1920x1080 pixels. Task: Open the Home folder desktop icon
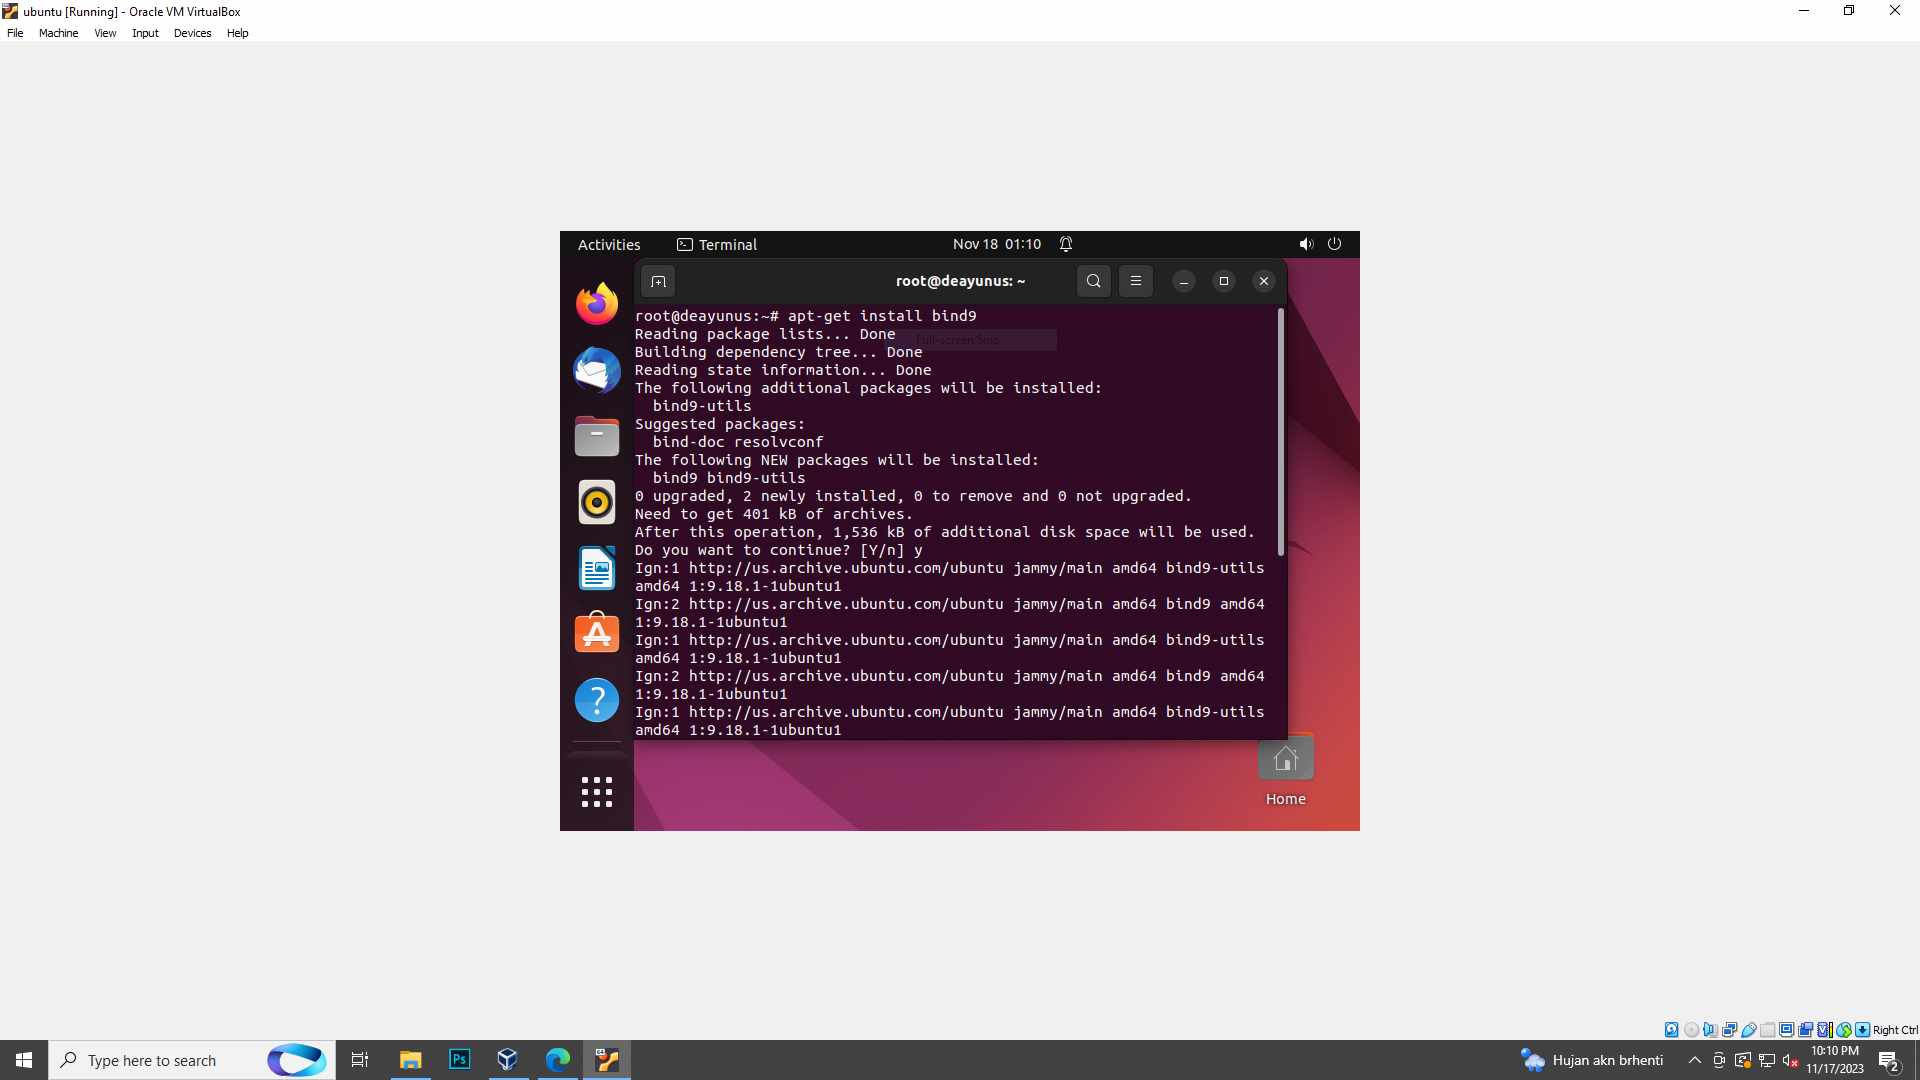pos(1286,772)
